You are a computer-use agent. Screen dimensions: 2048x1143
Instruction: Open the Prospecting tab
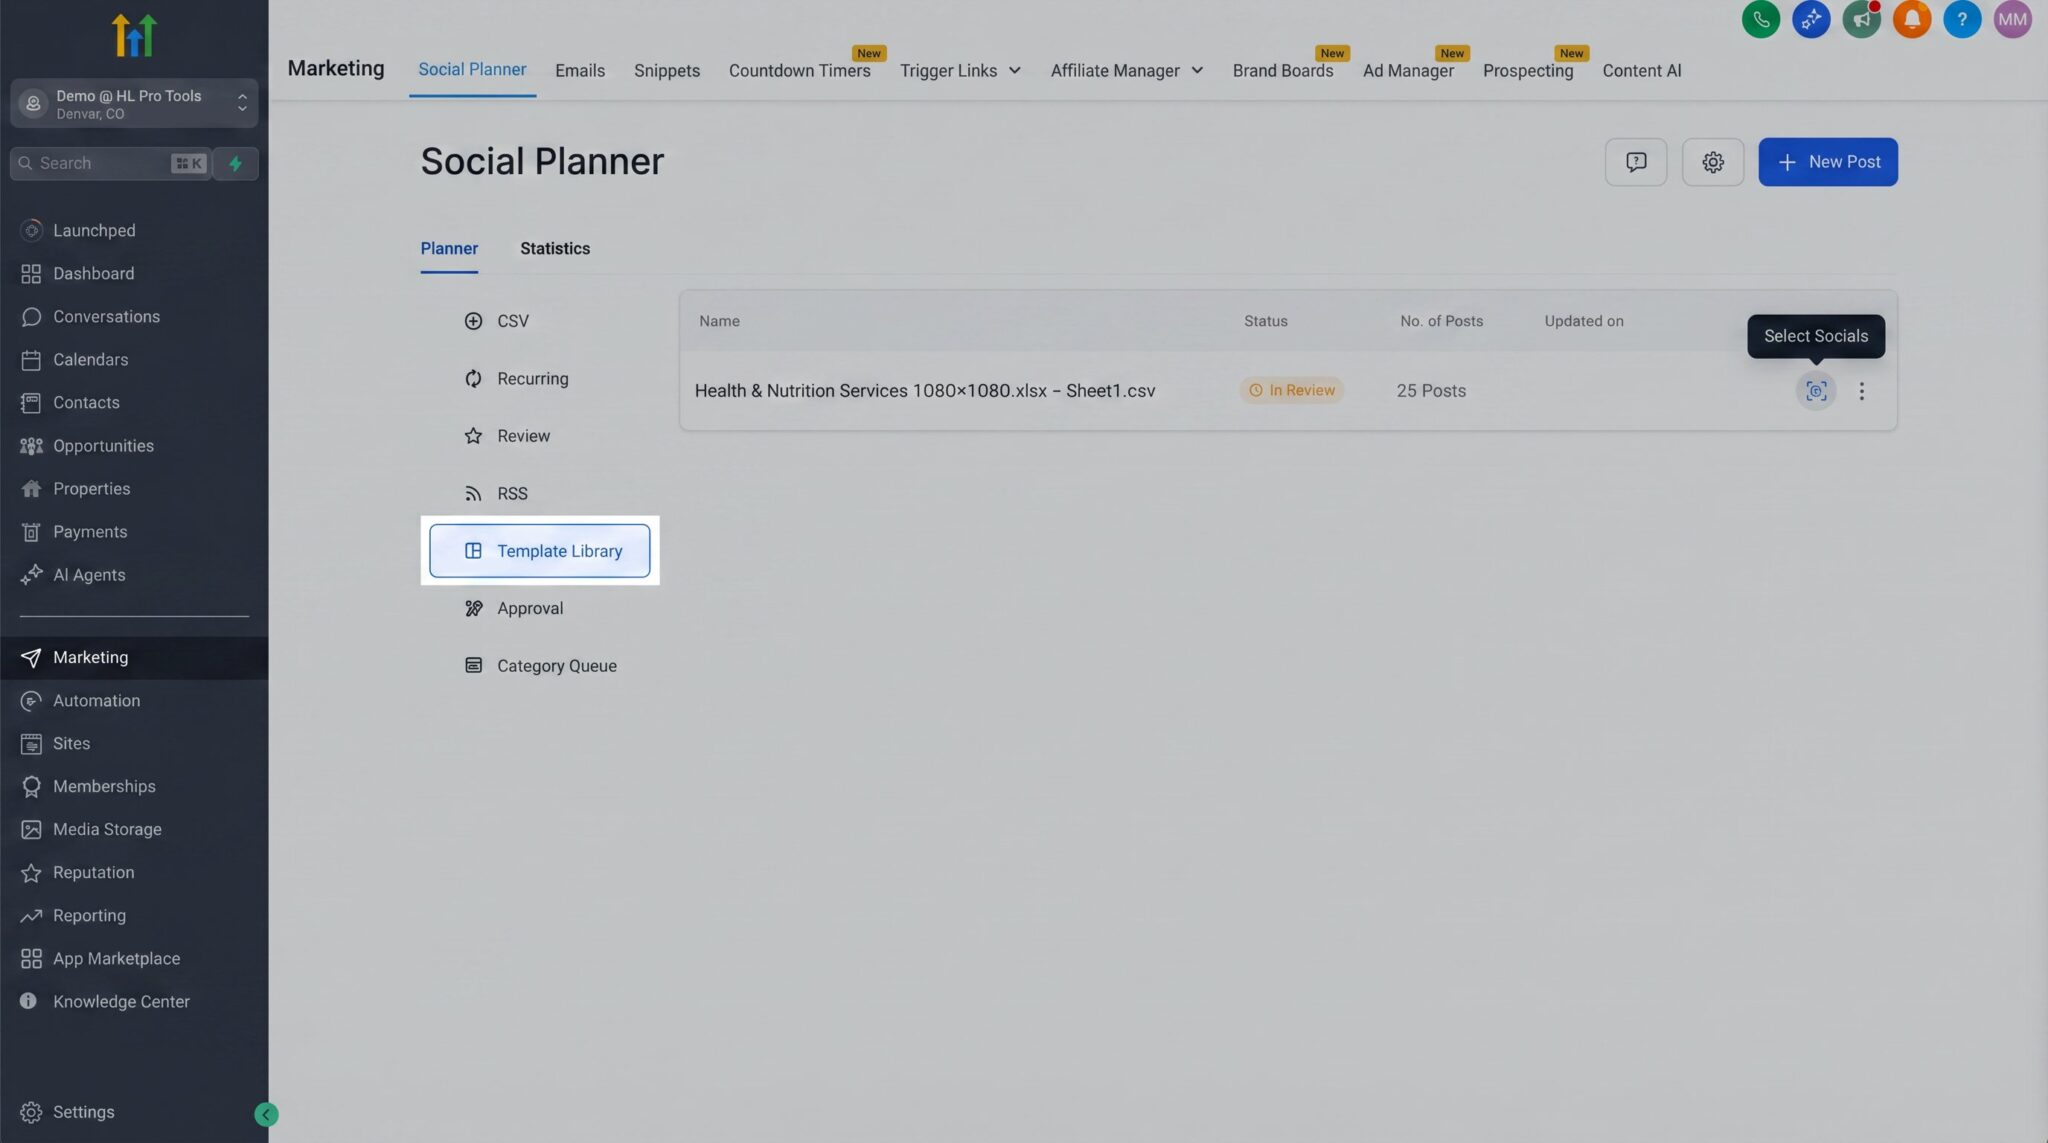point(1528,70)
